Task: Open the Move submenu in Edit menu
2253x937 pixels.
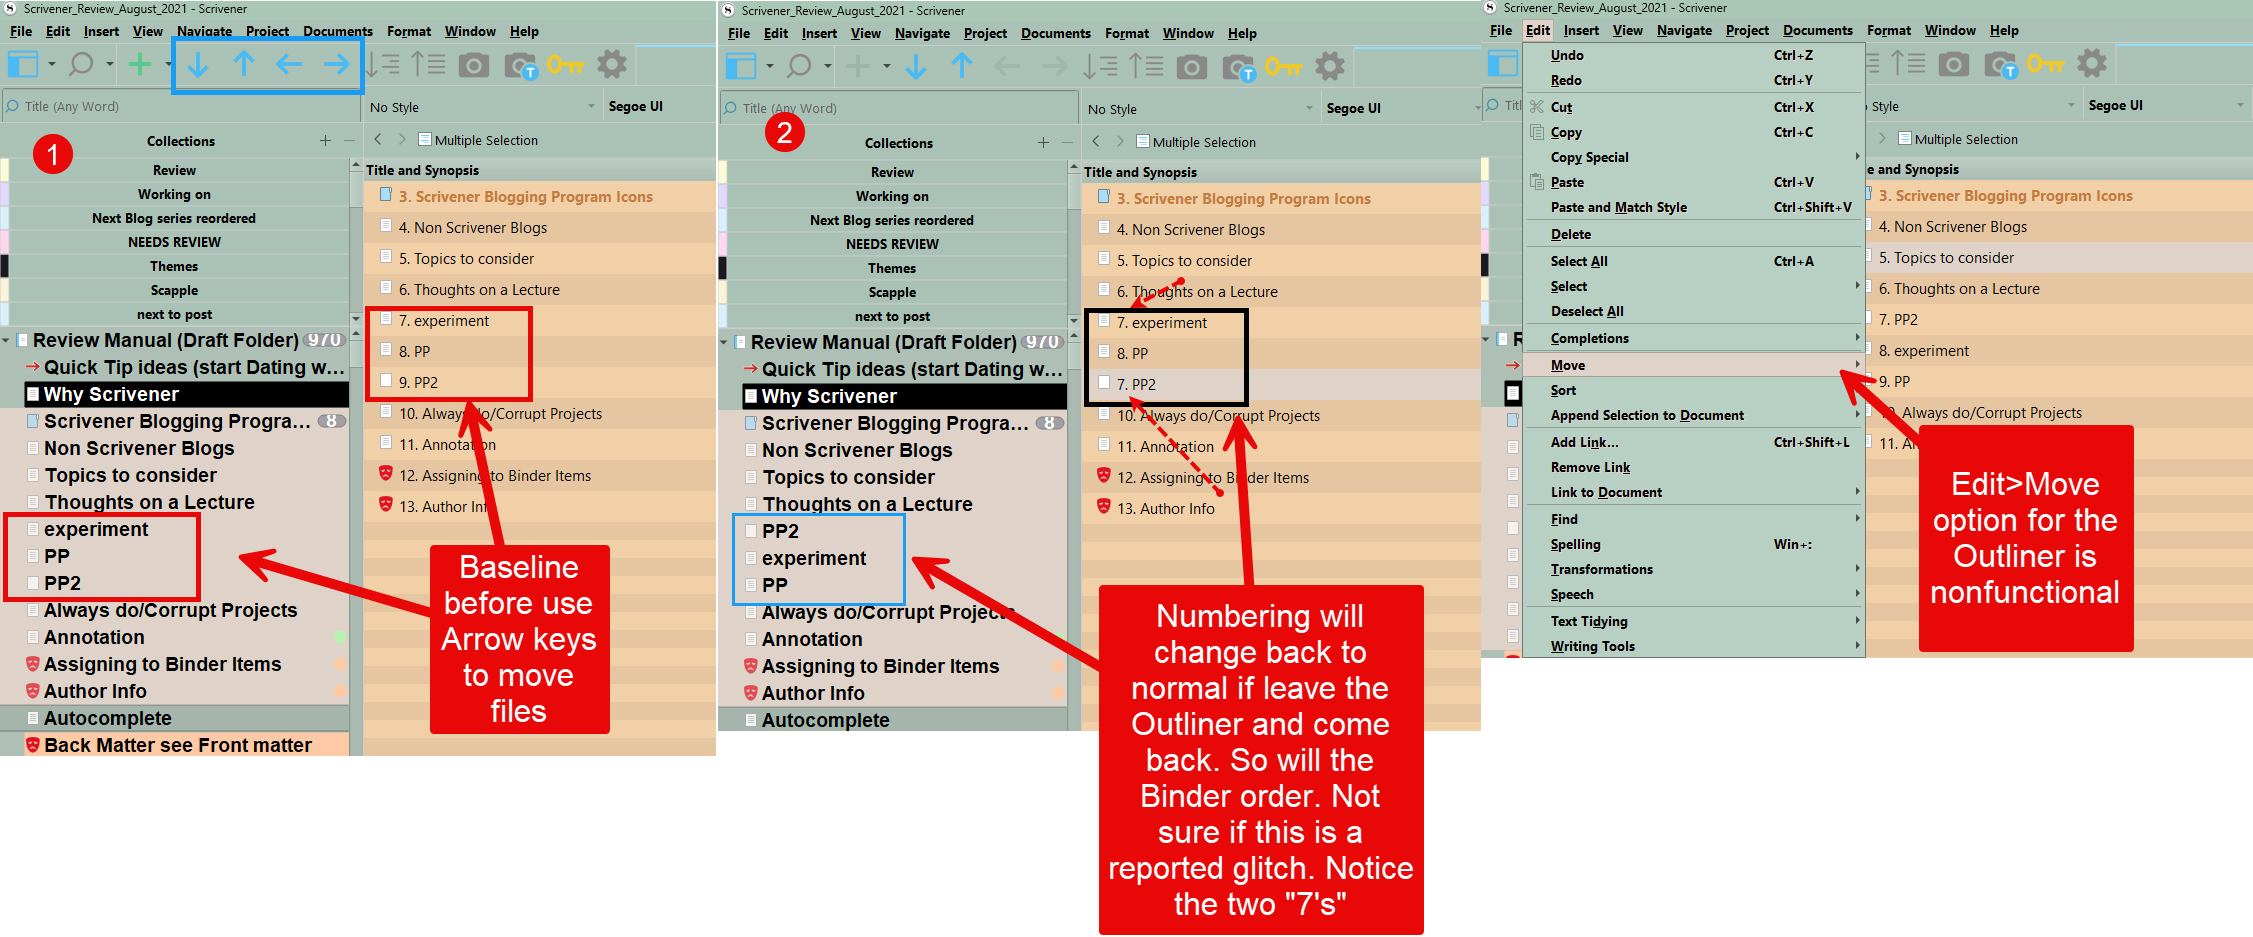Action: [1694, 366]
